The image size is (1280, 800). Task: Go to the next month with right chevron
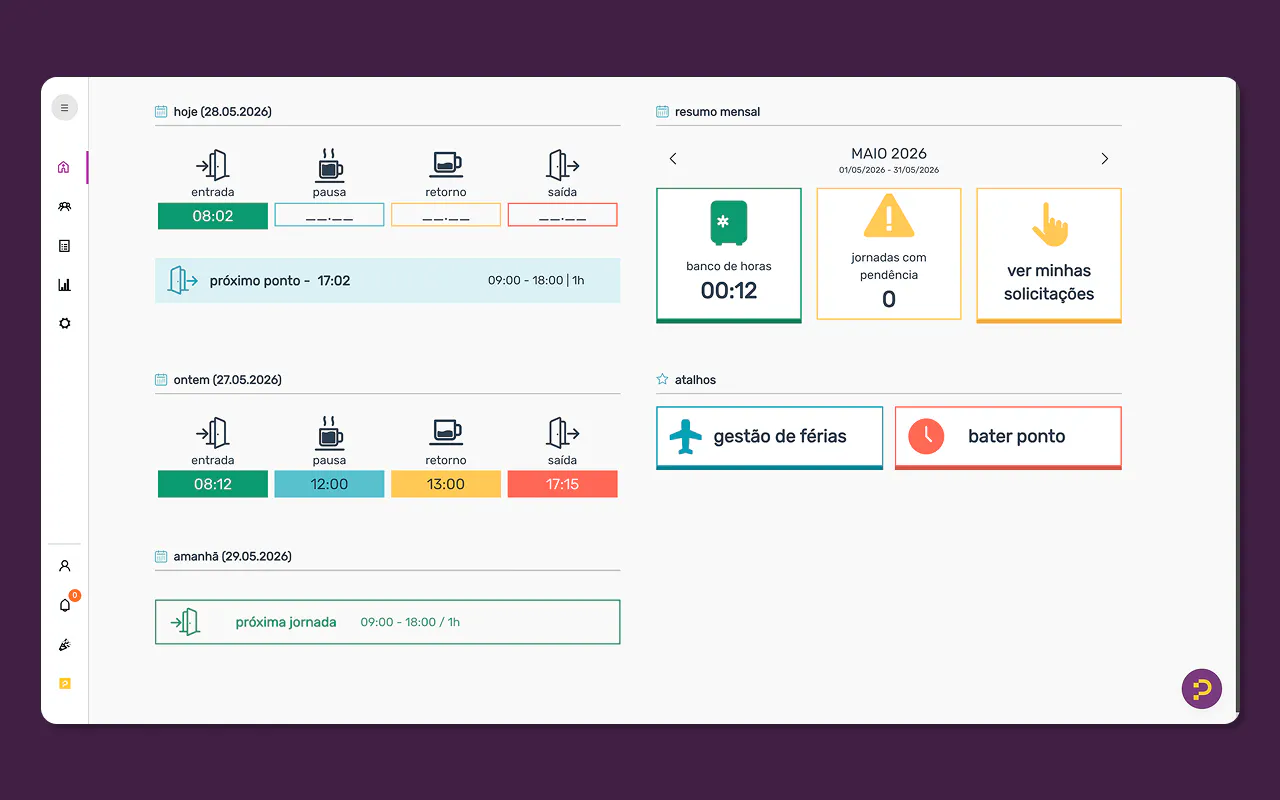coord(1105,159)
